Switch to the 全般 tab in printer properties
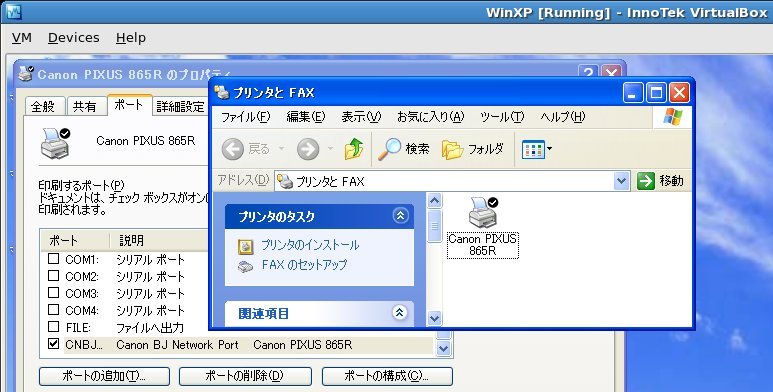This screenshot has width=773, height=392. point(44,106)
